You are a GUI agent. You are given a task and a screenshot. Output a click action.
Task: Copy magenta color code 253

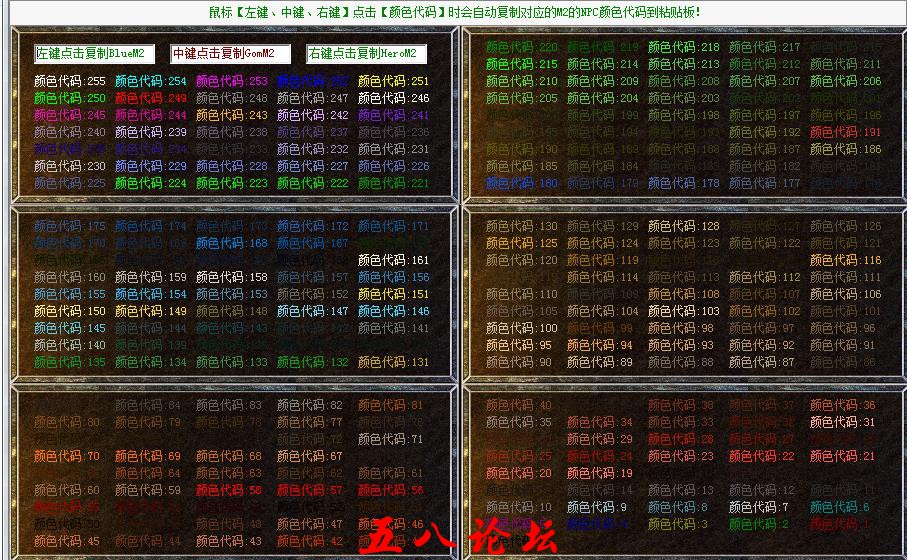point(232,81)
